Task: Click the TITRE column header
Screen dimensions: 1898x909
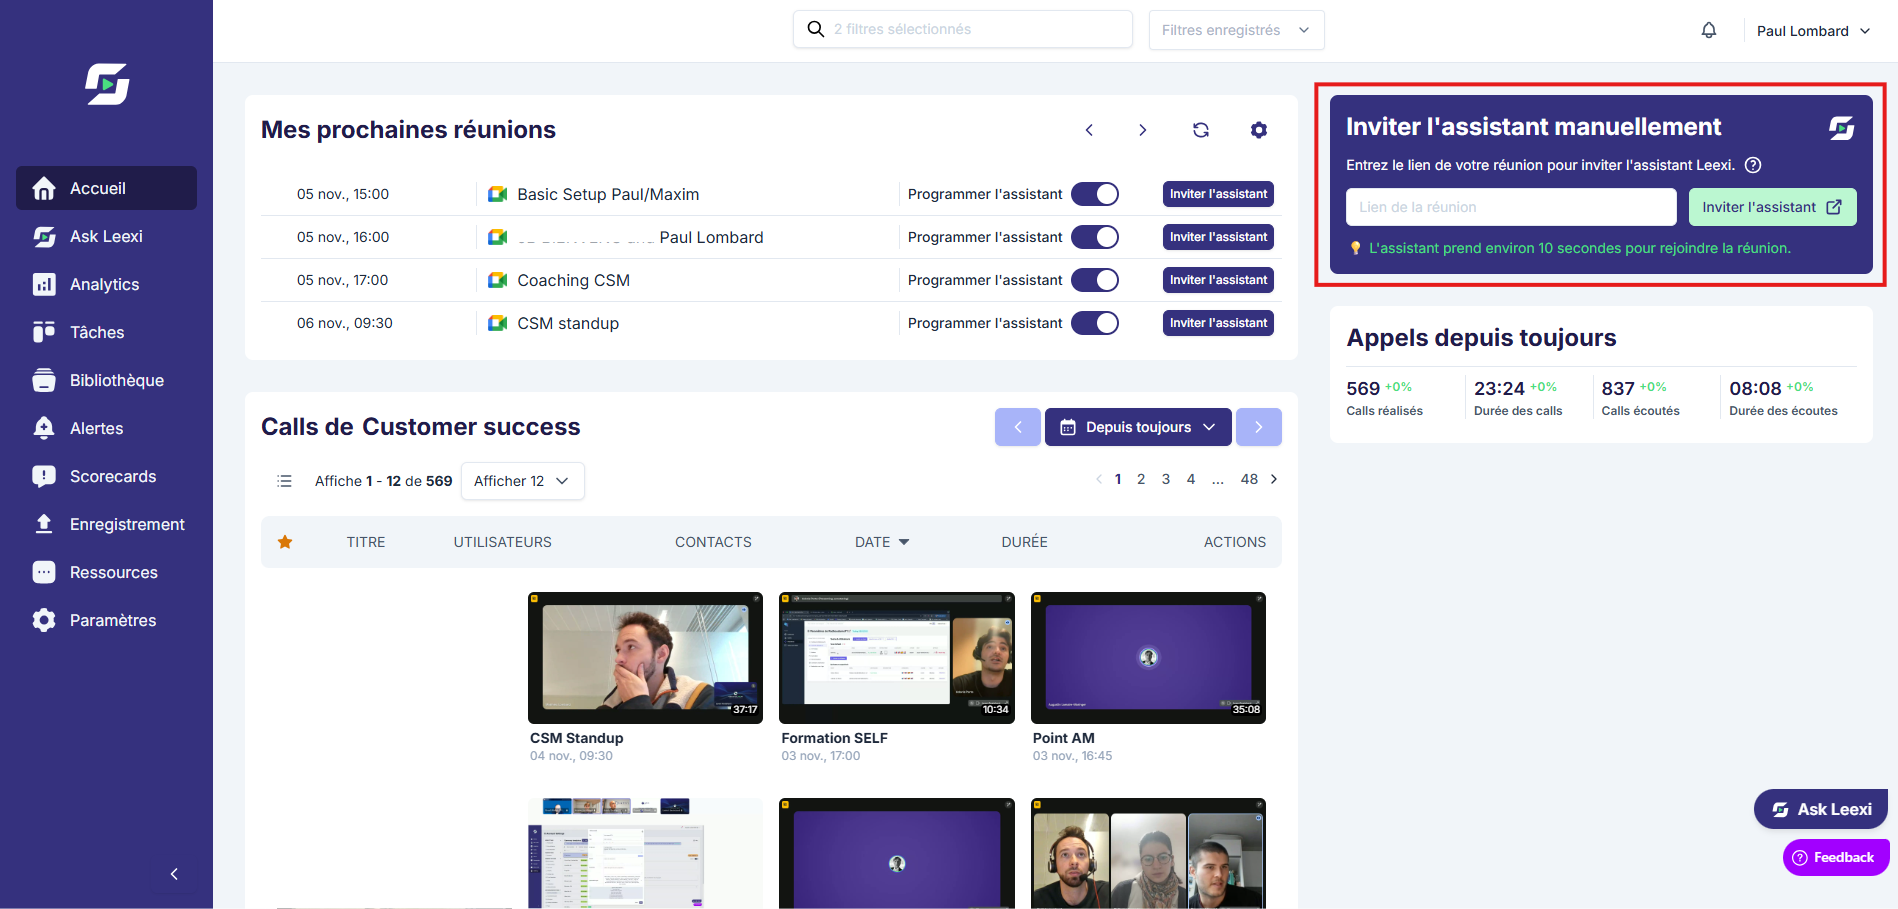Action: [366, 542]
